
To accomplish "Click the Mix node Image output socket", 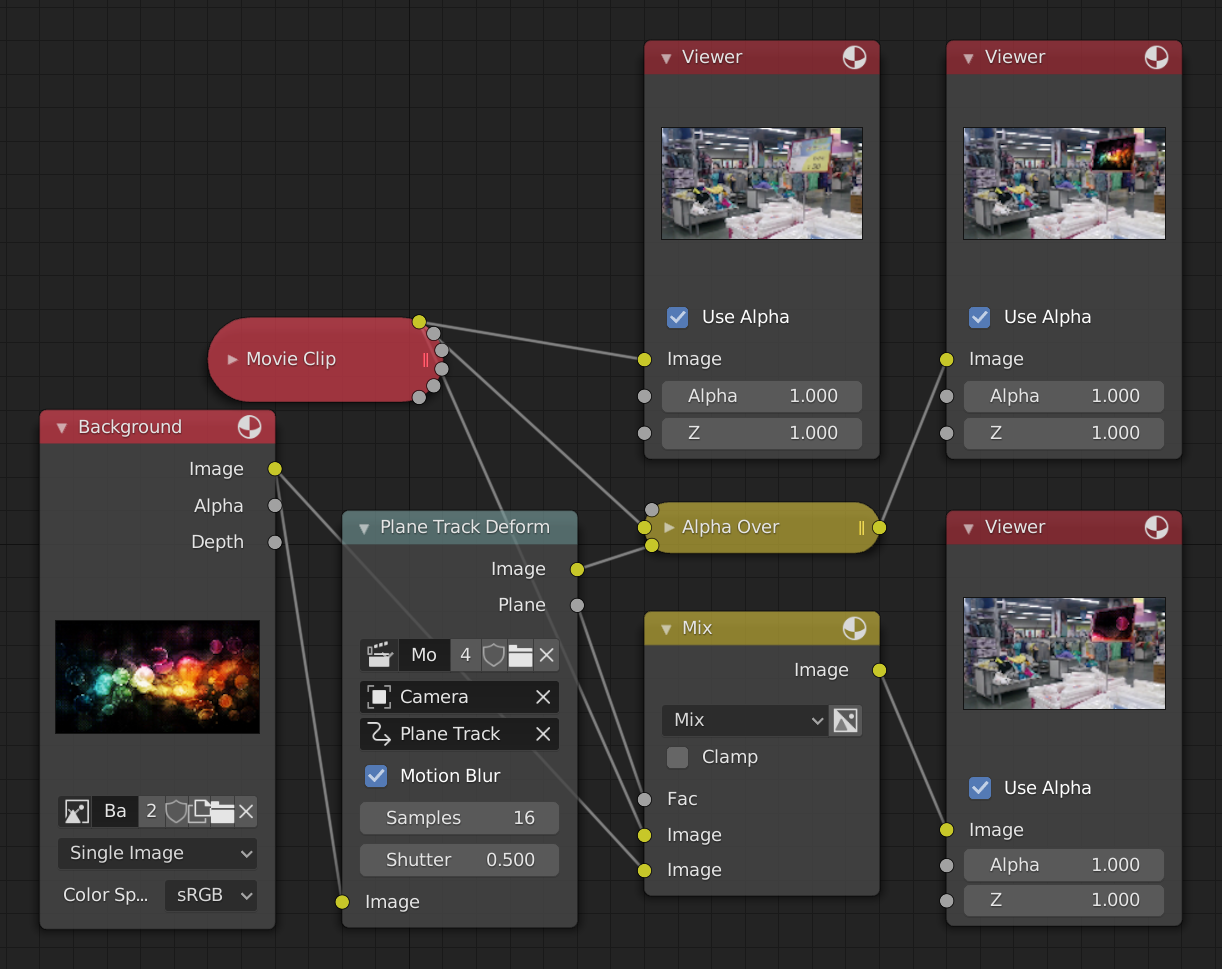I will tap(879, 670).
